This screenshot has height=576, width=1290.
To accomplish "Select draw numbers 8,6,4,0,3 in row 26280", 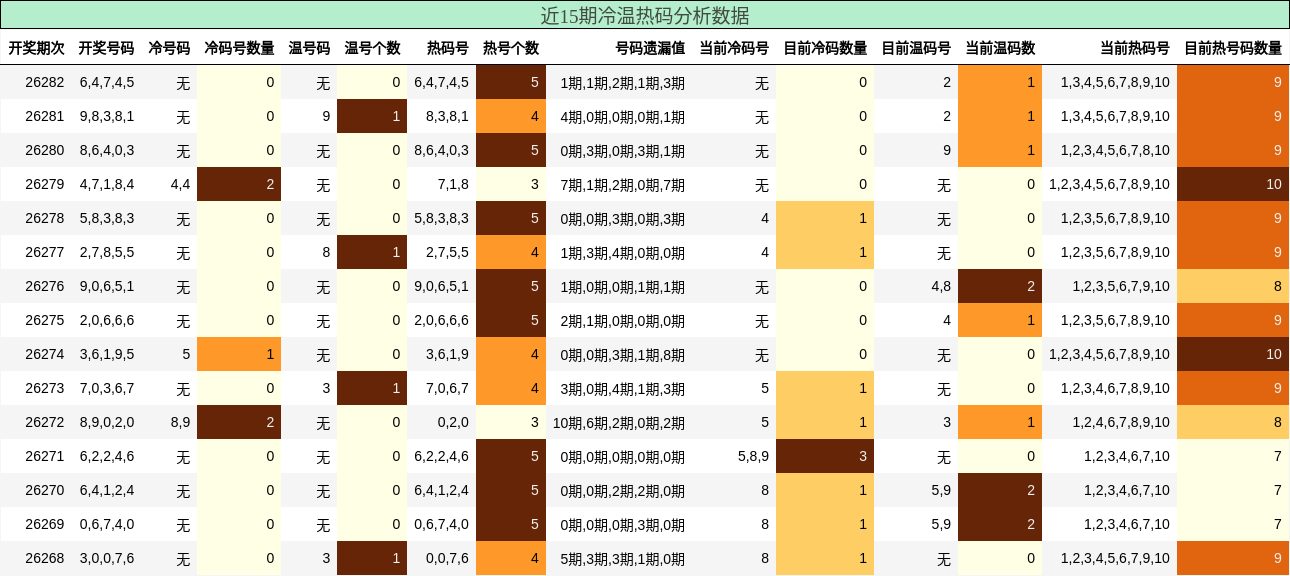I will 107,150.
